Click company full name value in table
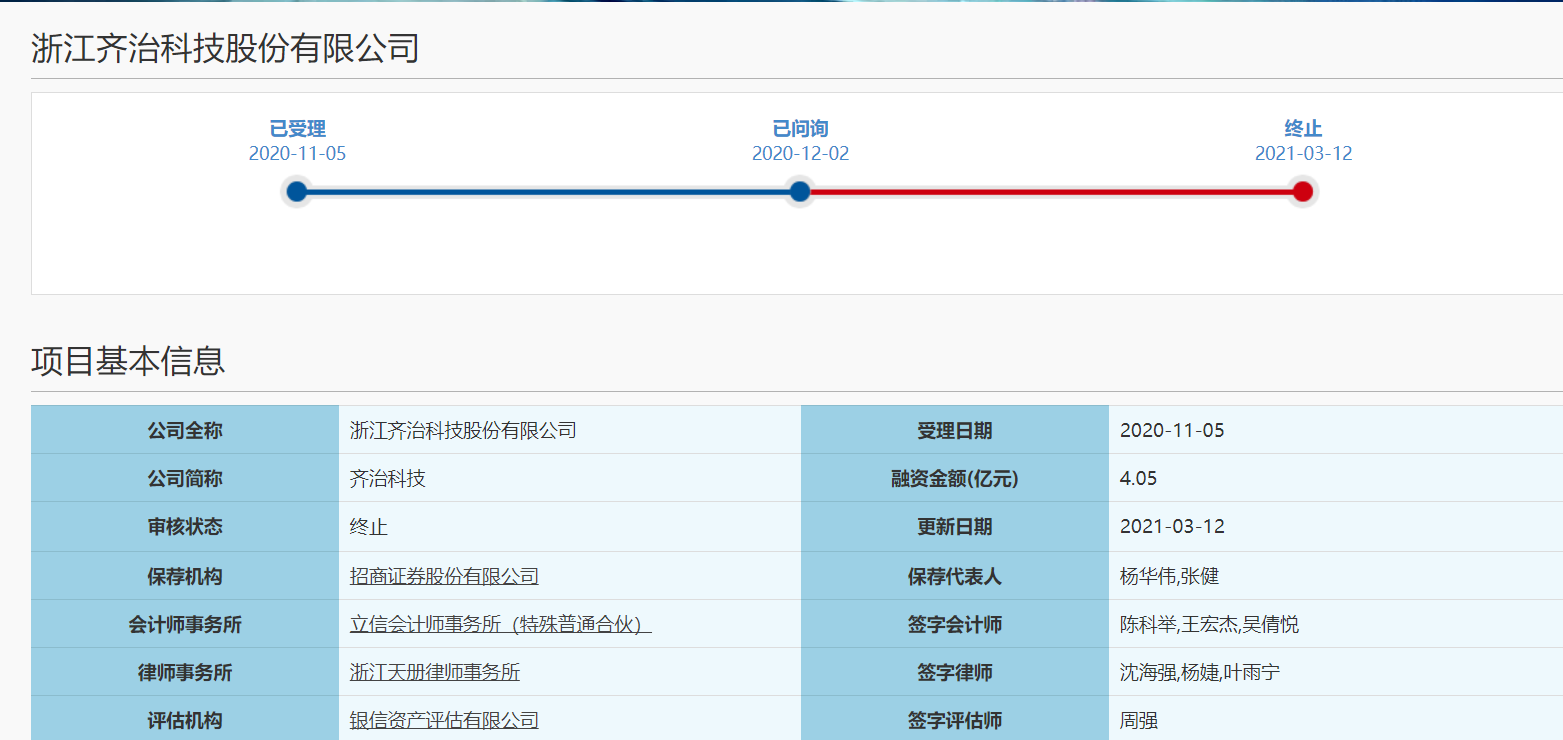1563x740 pixels. pyautogui.click(x=463, y=431)
